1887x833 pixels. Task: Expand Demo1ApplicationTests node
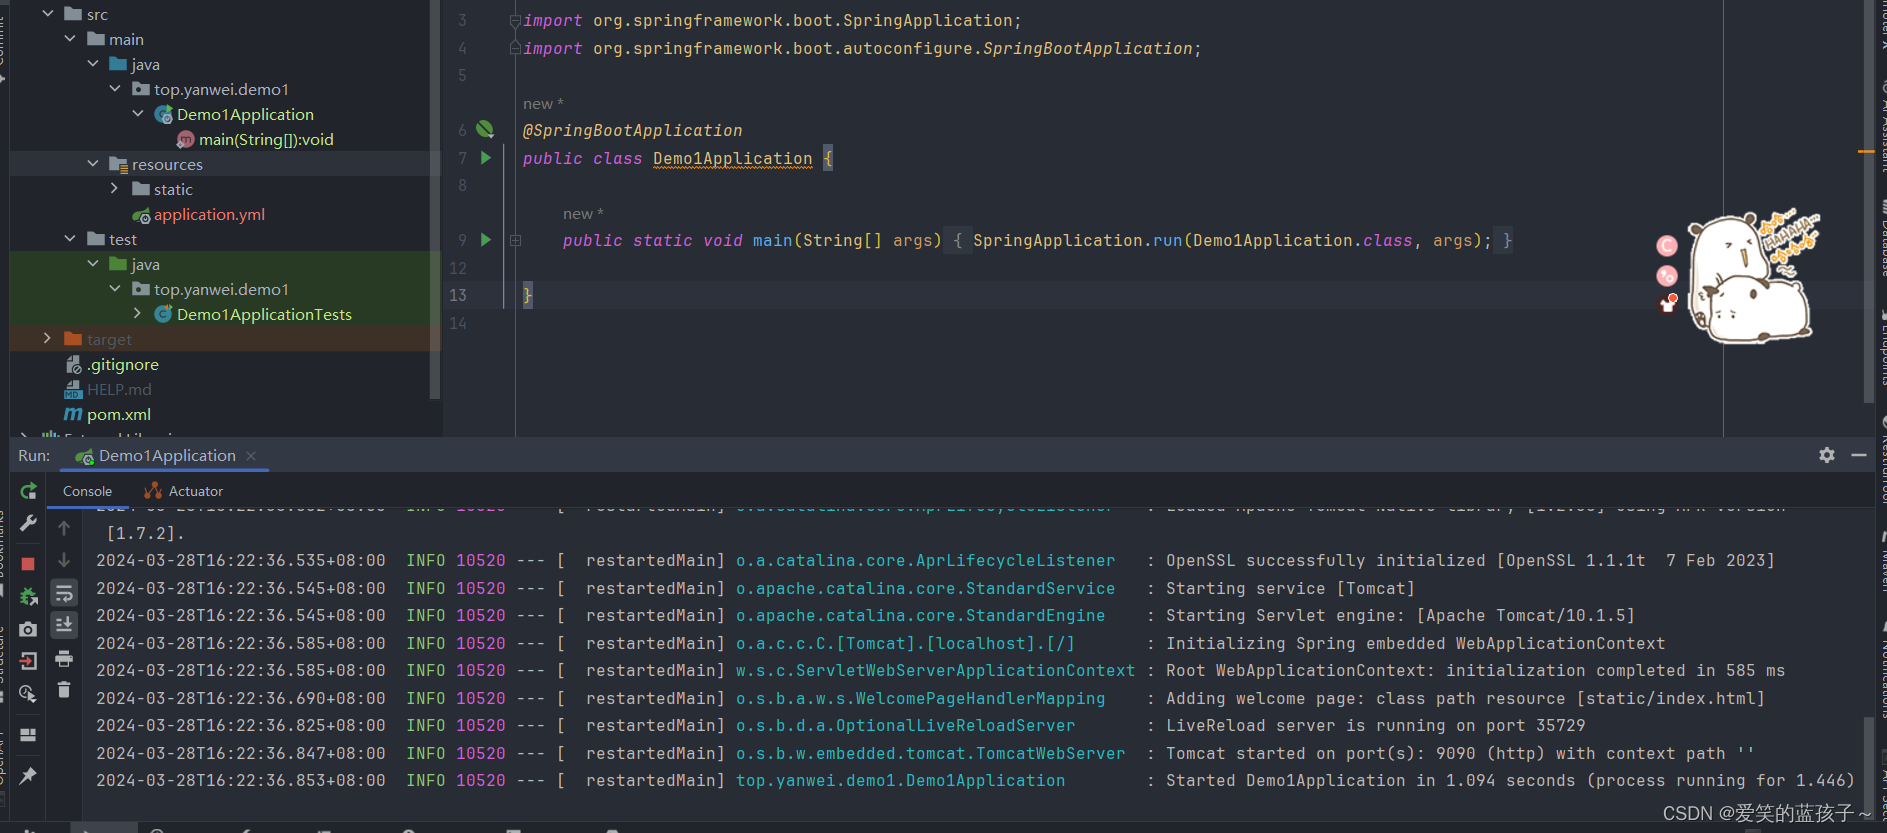pyautogui.click(x=138, y=313)
